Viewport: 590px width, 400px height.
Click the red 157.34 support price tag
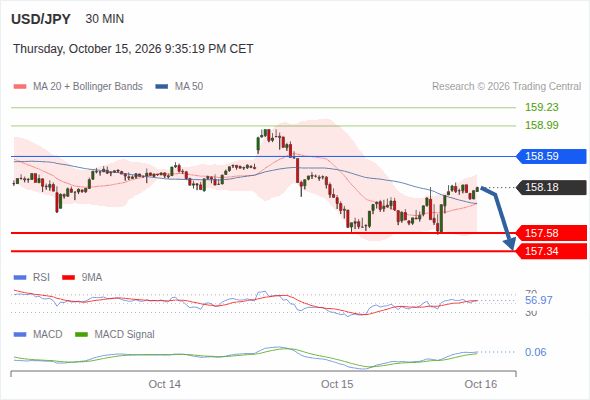[x=552, y=251]
